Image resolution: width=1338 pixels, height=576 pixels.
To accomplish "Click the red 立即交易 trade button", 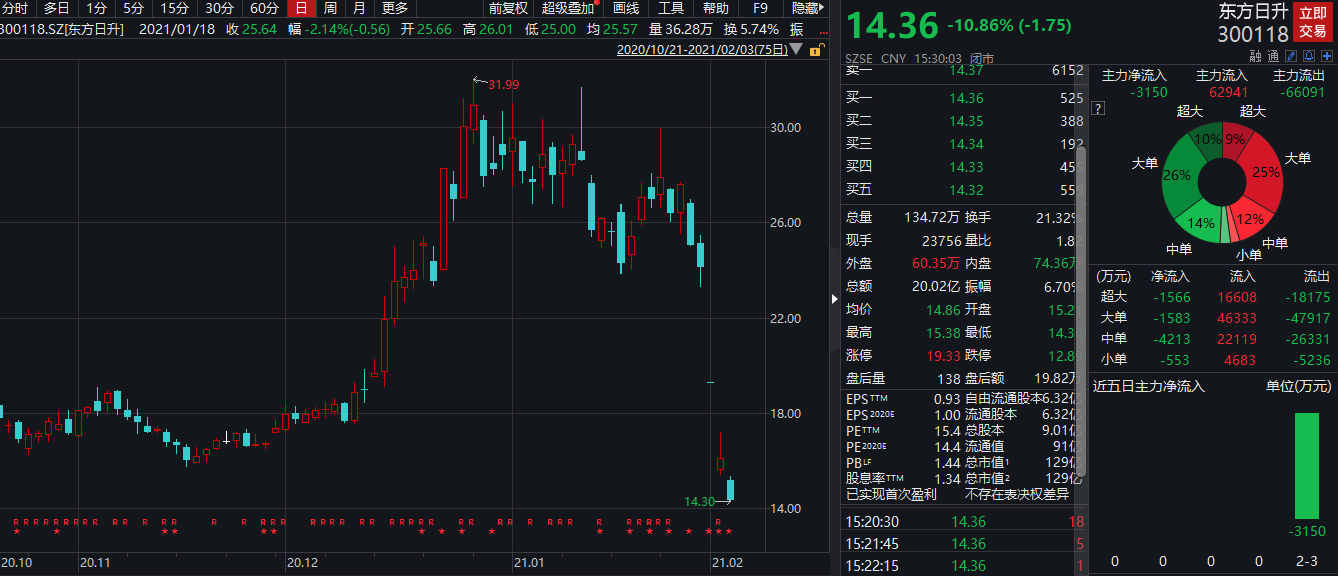I will click(1312, 21).
